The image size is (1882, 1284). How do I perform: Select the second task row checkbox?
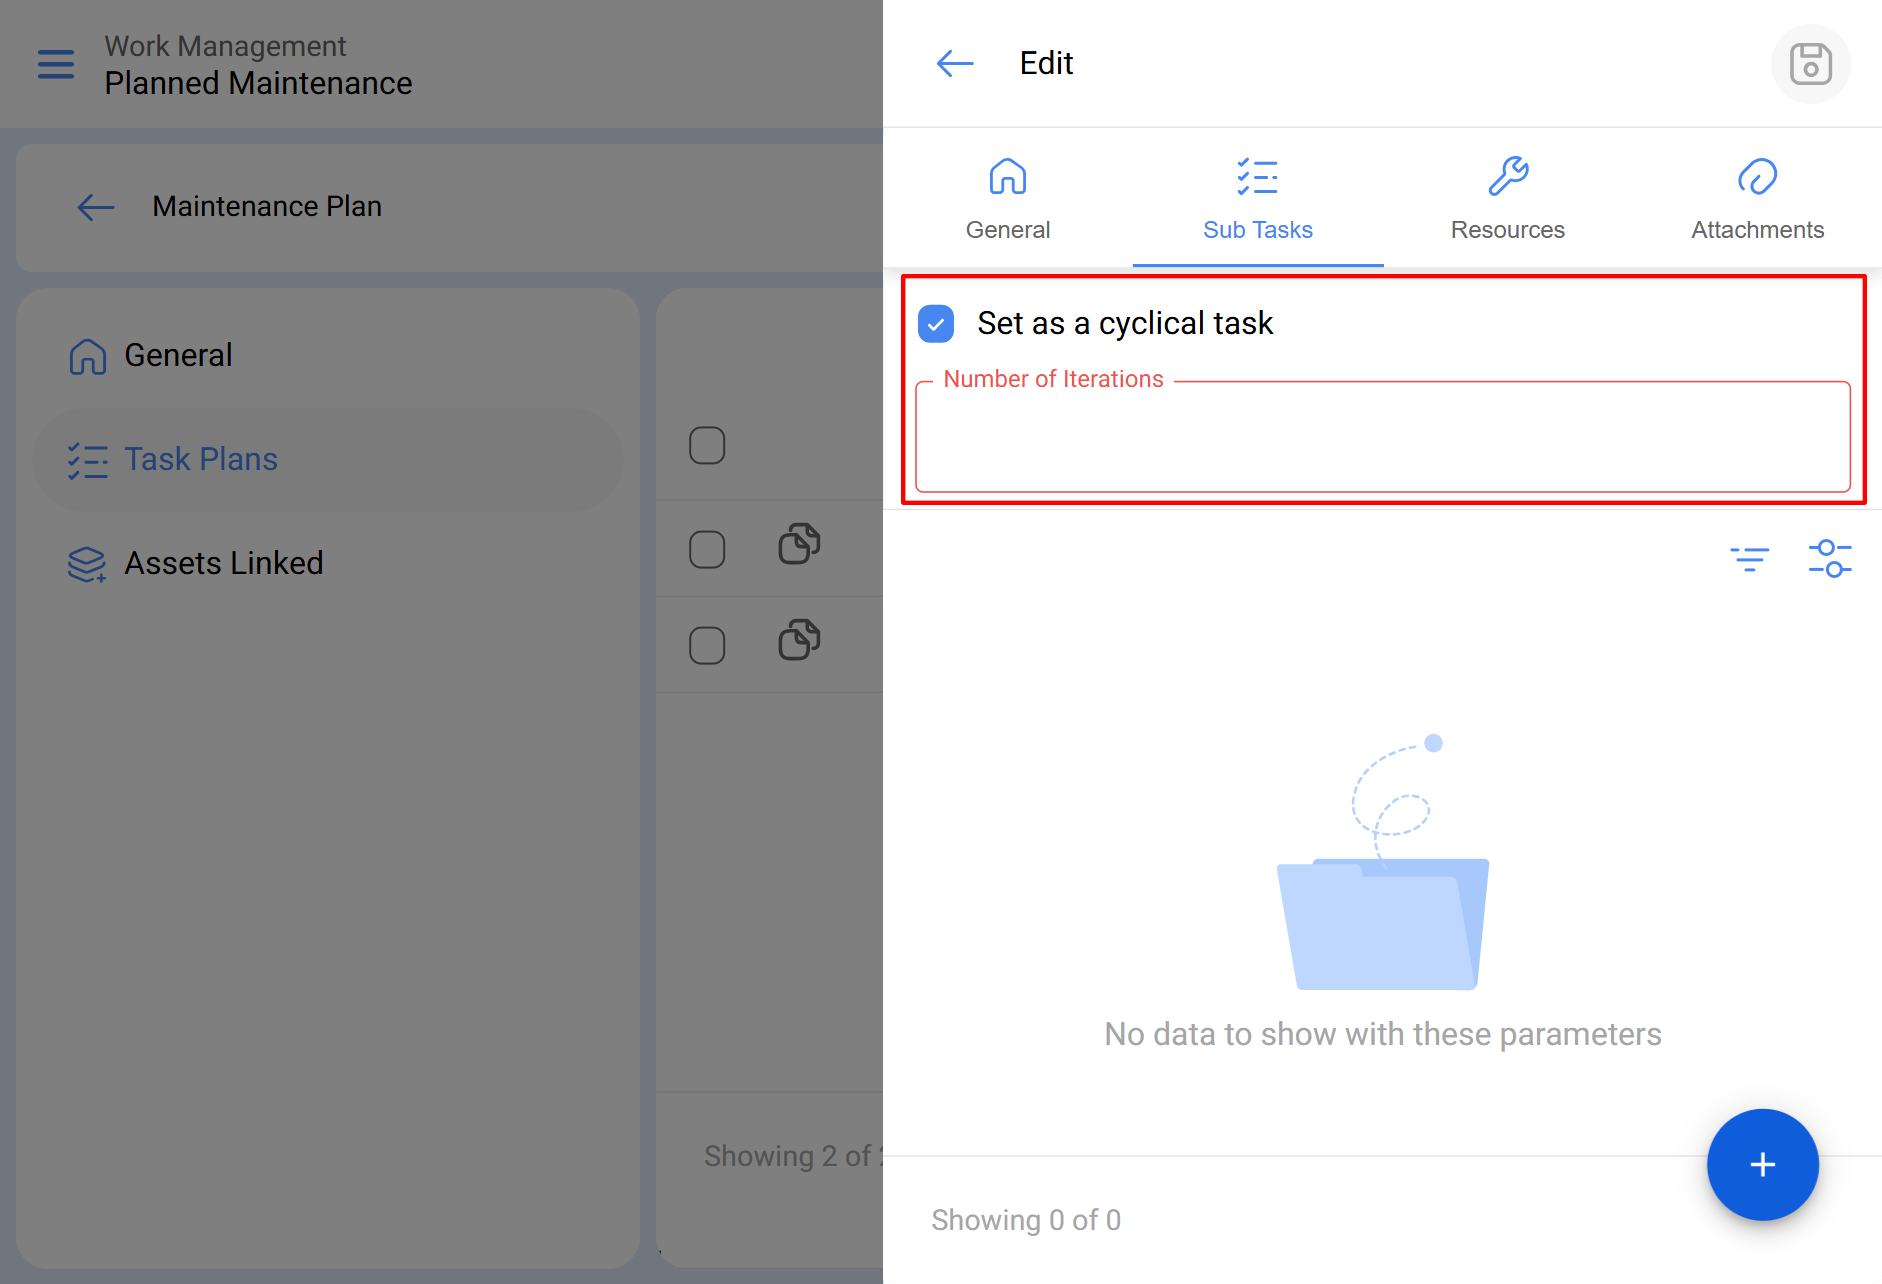pos(707,645)
